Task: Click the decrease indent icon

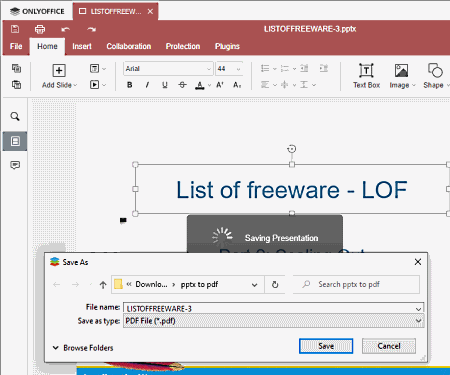Action: point(304,68)
